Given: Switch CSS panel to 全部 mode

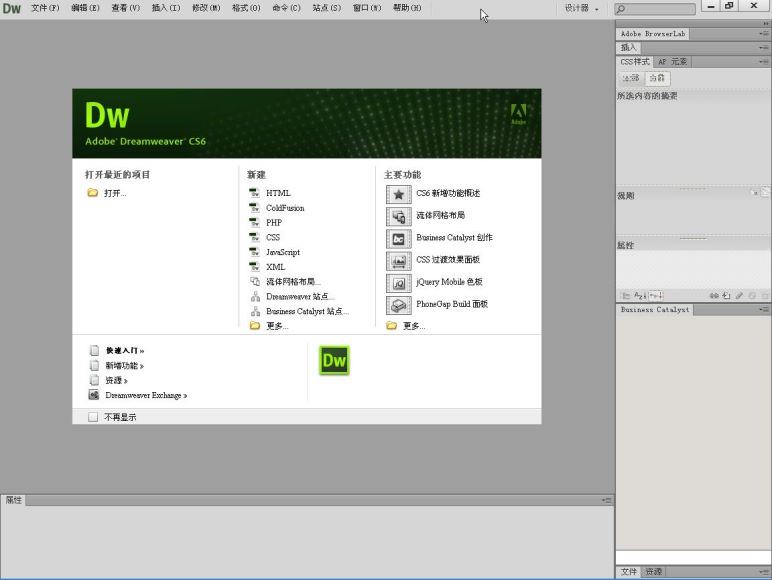Looking at the screenshot, I should coord(631,78).
